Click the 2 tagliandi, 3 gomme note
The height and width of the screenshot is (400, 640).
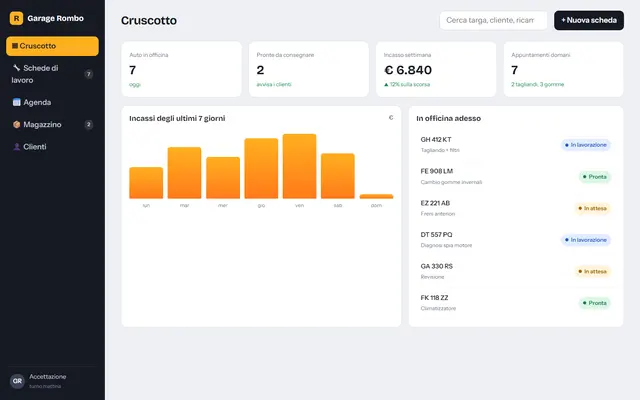coord(537,84)
